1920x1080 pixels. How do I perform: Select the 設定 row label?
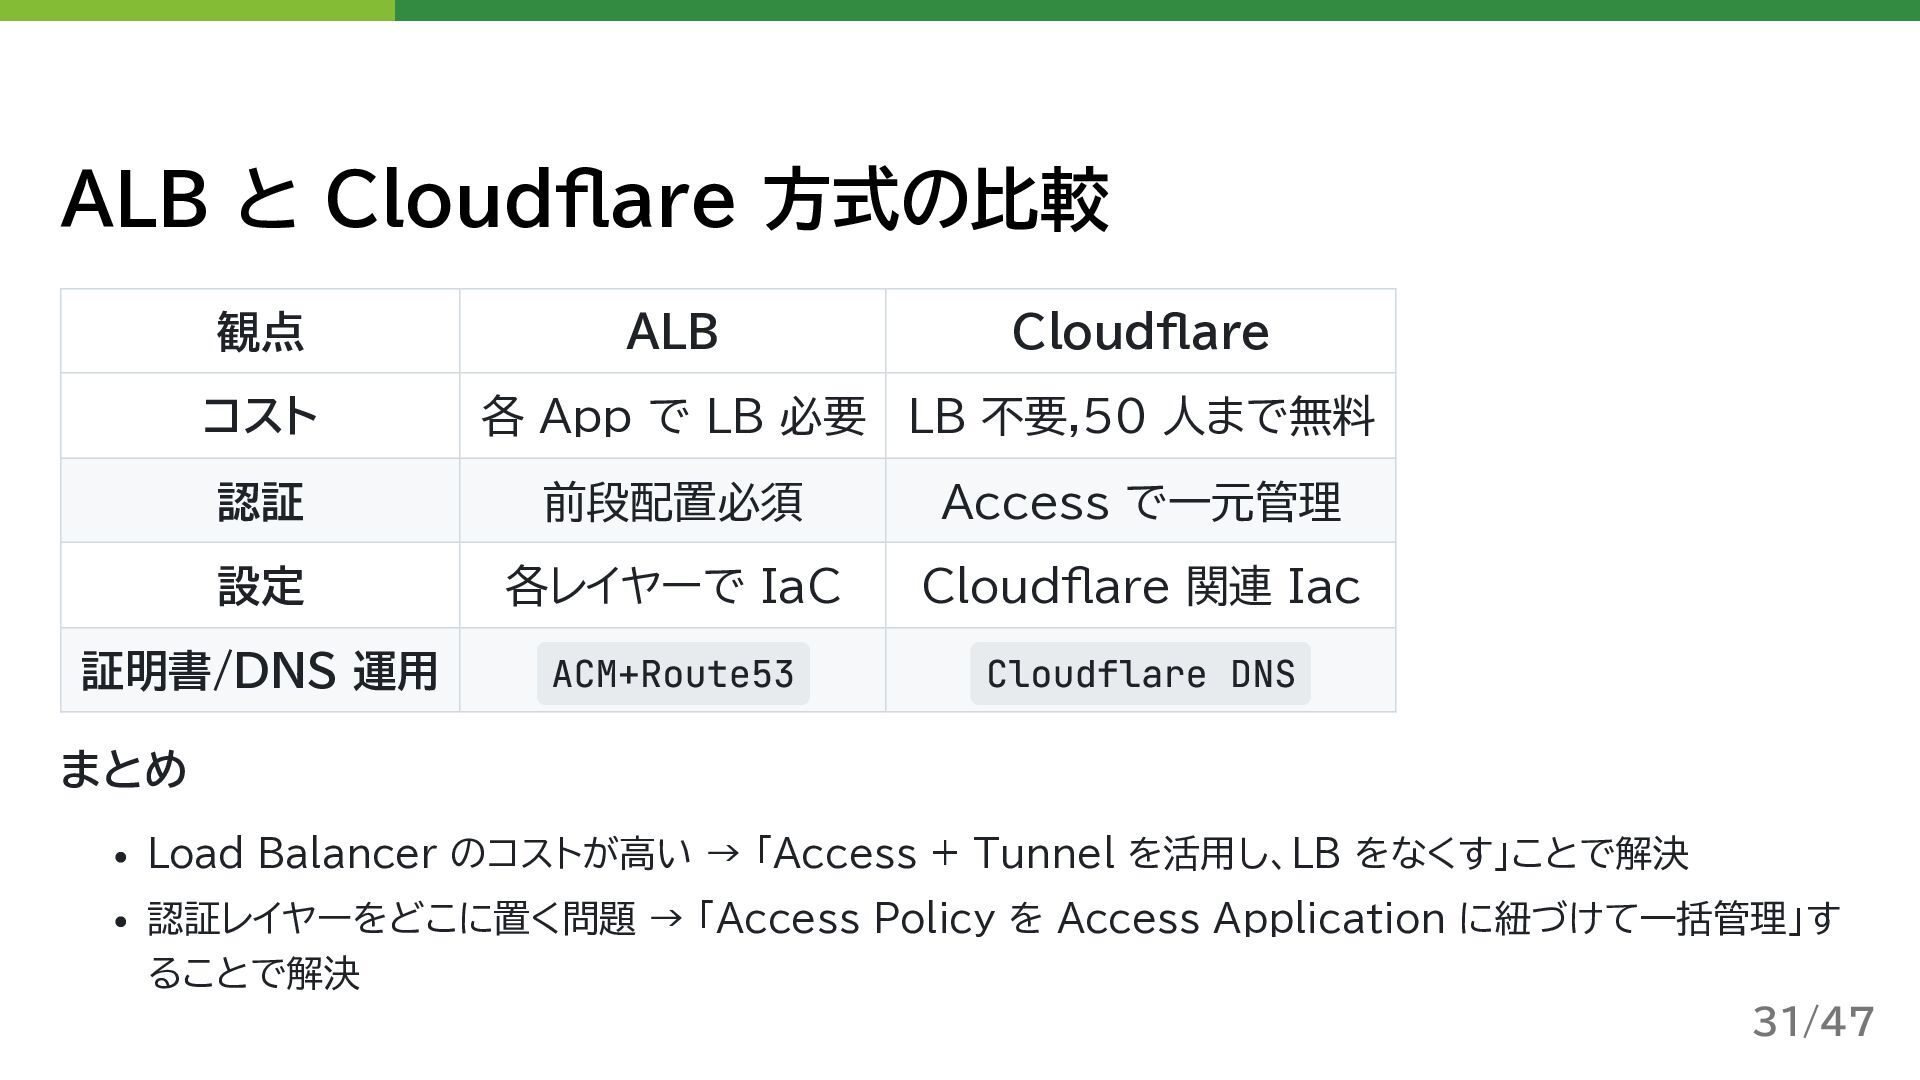(x=260, y=586)
